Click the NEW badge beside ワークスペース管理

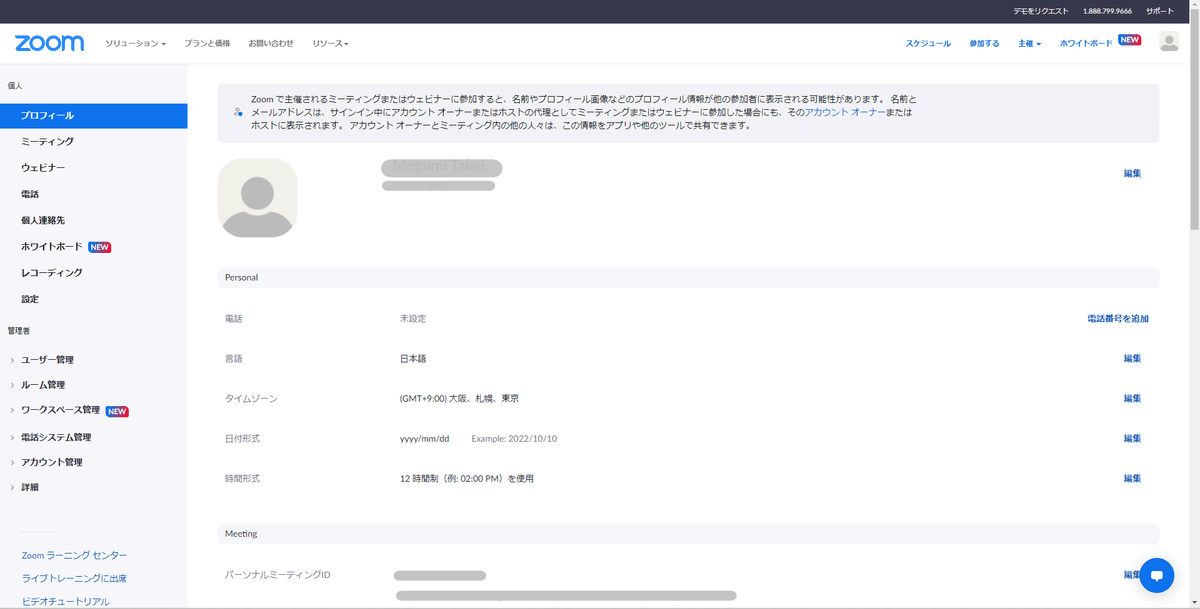coord(117,411)
